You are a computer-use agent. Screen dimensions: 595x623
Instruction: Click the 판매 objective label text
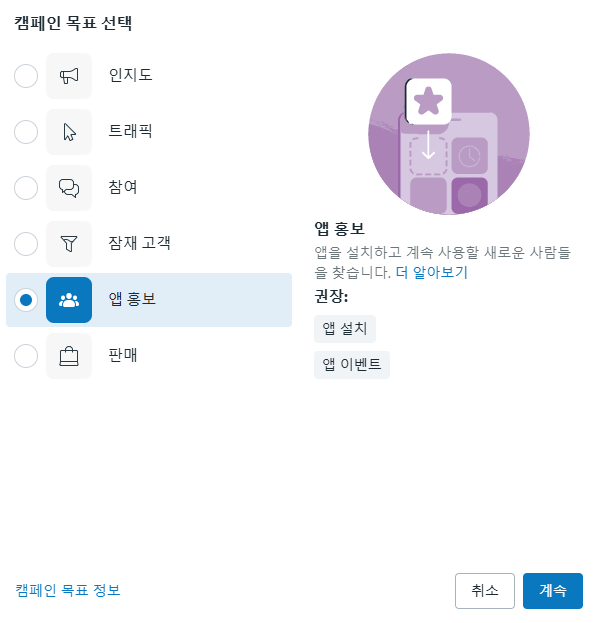pyautogui.click(x=123, y=356)
